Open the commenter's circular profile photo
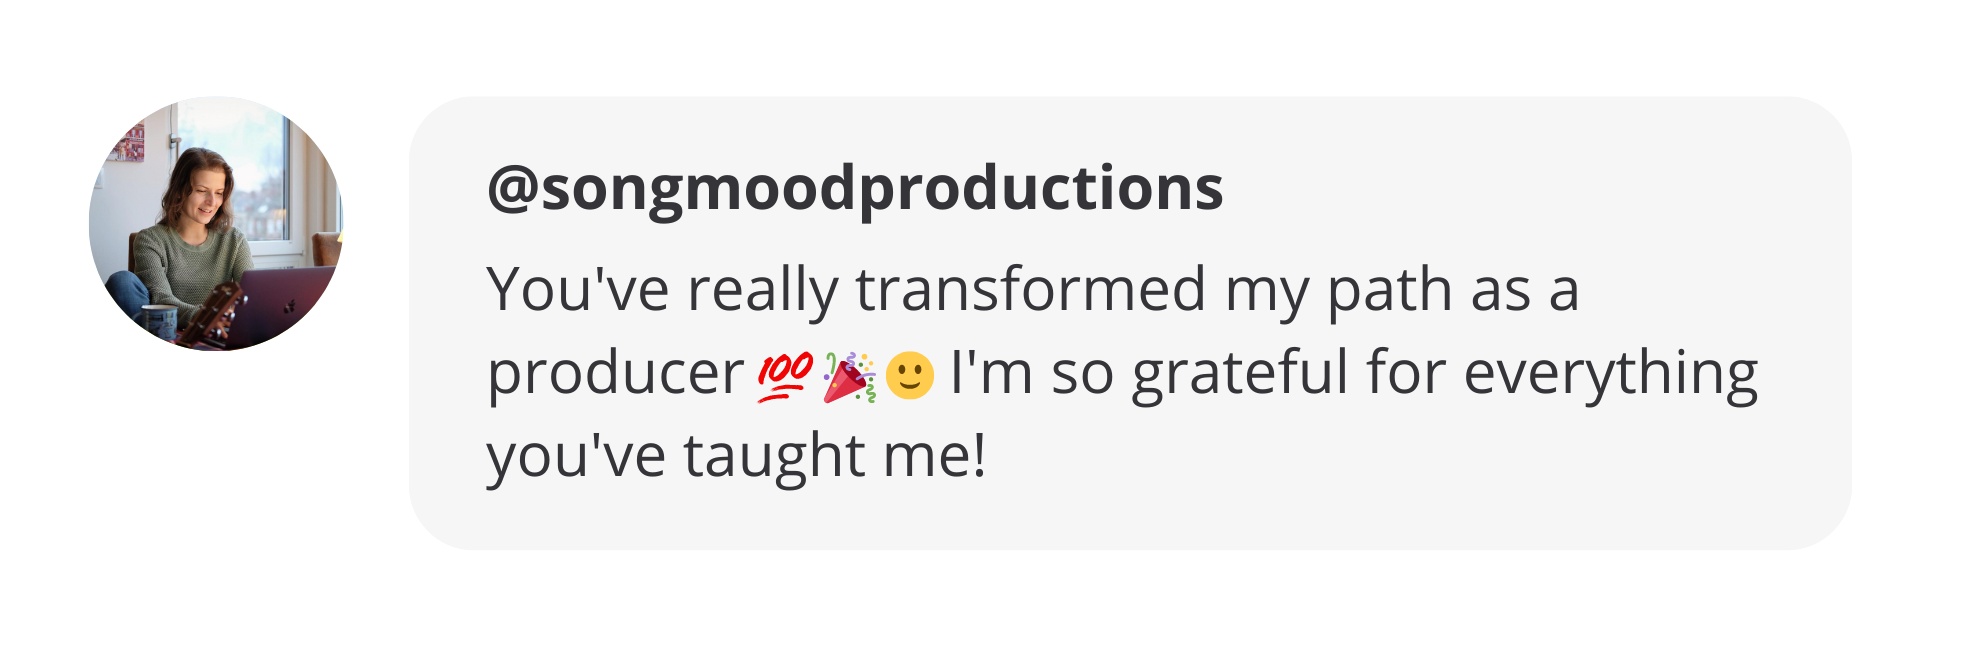 tap(216, 224)
